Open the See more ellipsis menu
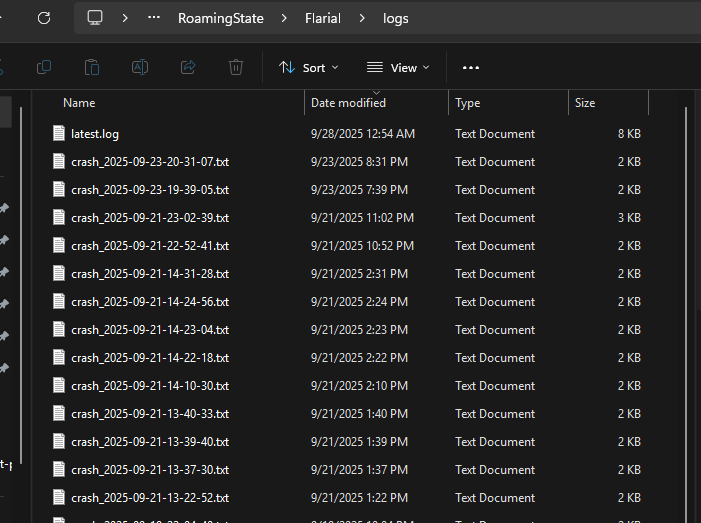The image size is (701, 523). click(471, 68)
